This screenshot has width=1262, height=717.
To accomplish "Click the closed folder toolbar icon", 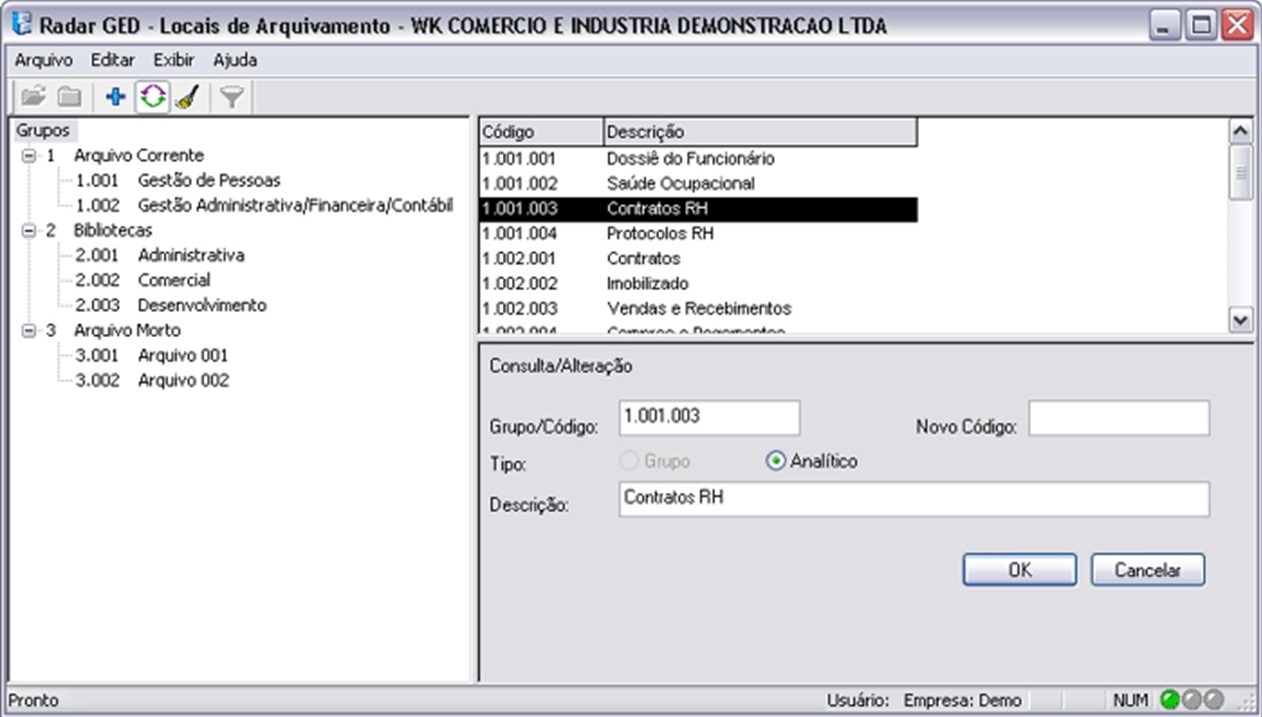I will (x=69, y=96).
